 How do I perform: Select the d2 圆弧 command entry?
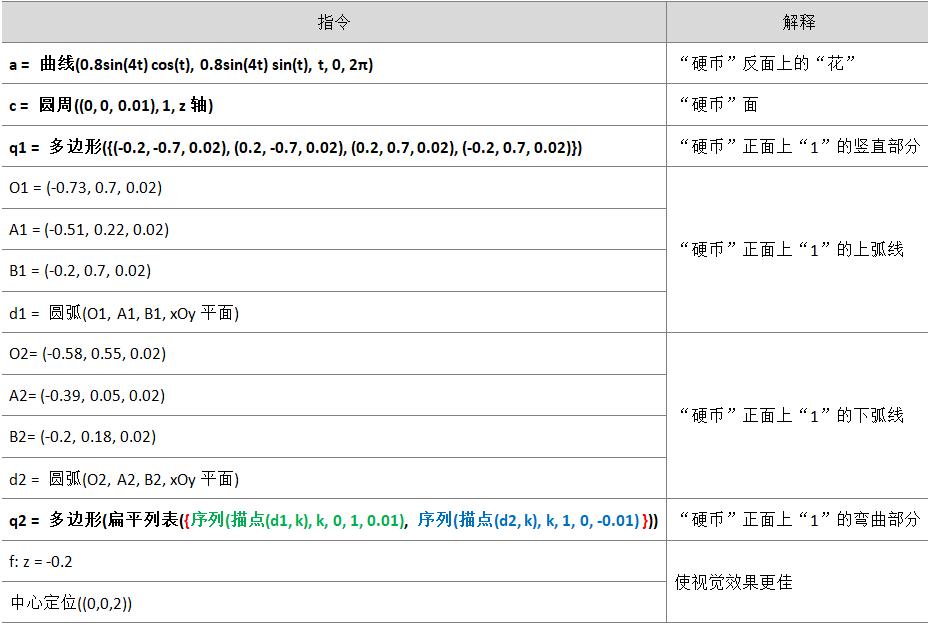click(130, 479)
